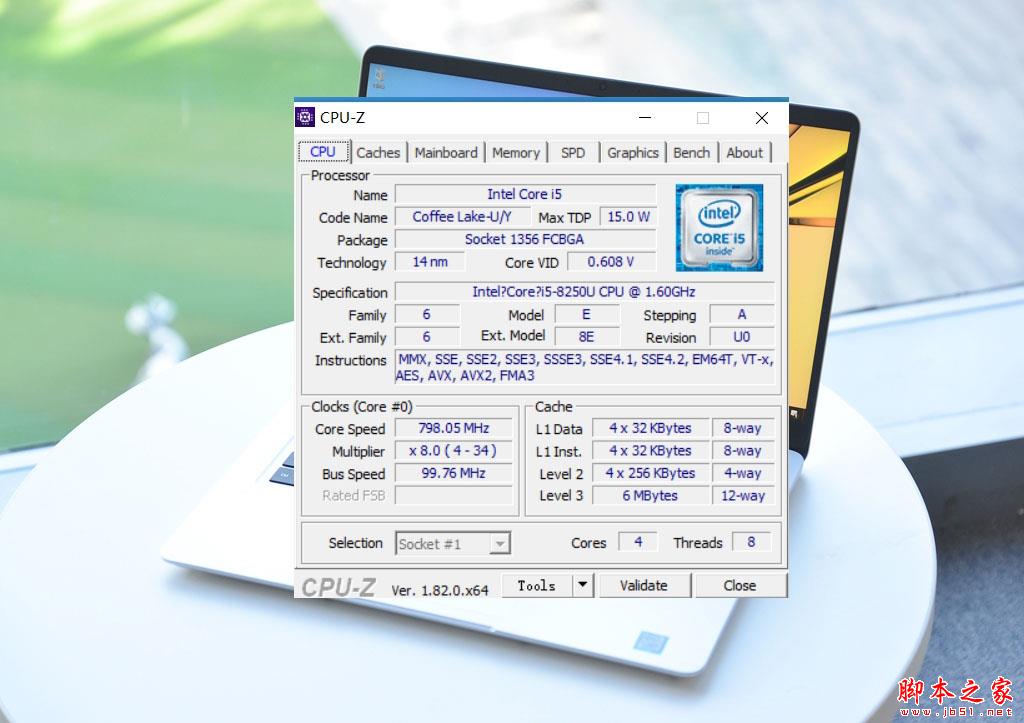Click the Multiplier value x 8.0 (4 - 34)
Viewport: 1024px width, 723px height.
(x=454, y=451)
